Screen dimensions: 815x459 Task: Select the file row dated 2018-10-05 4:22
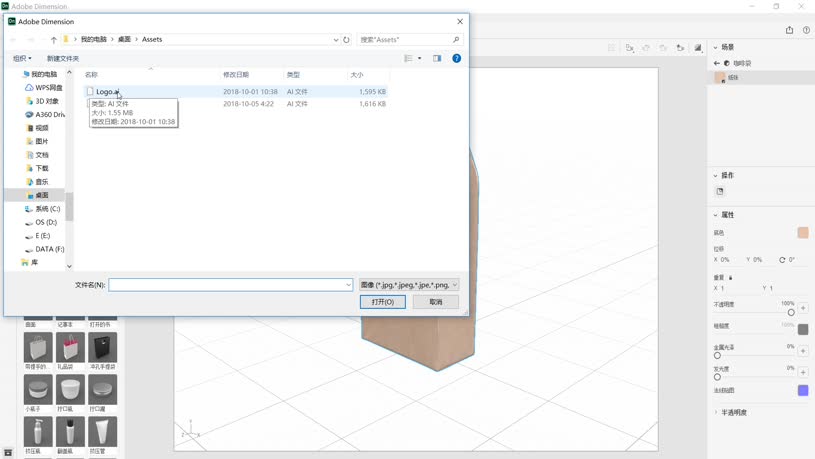coord(235,104)
